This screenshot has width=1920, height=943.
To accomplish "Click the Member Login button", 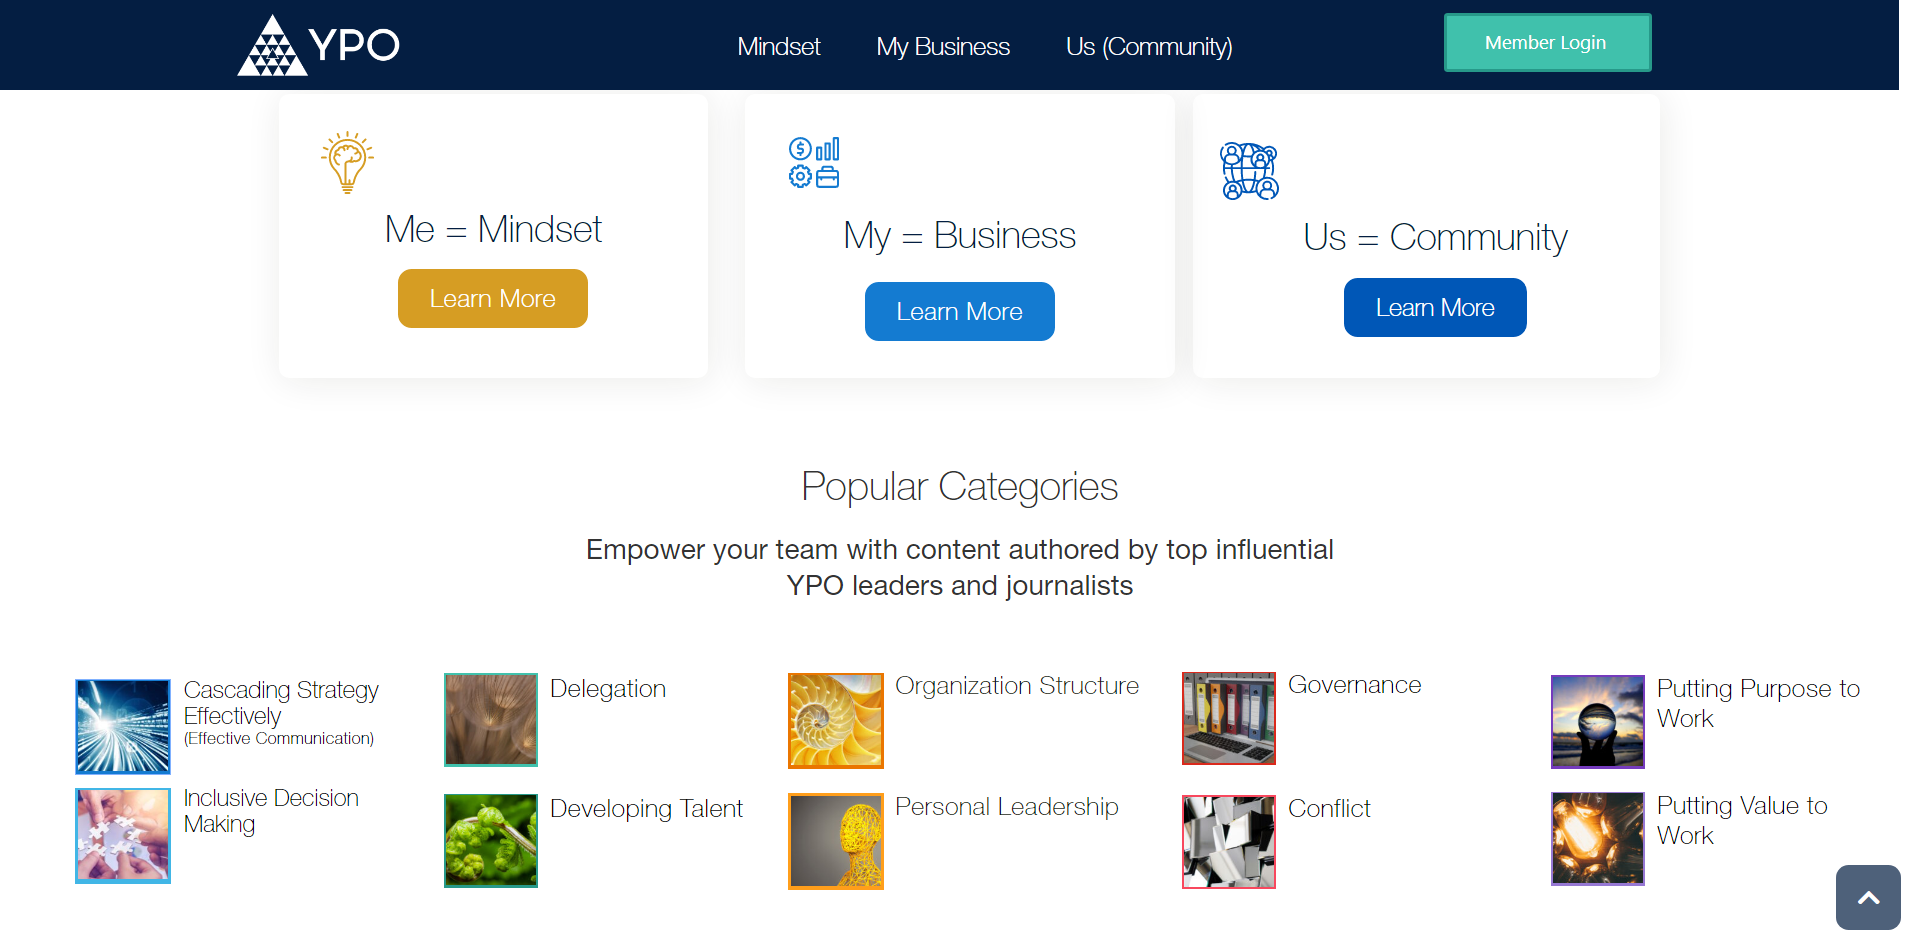I will [x=1547, y=42].
